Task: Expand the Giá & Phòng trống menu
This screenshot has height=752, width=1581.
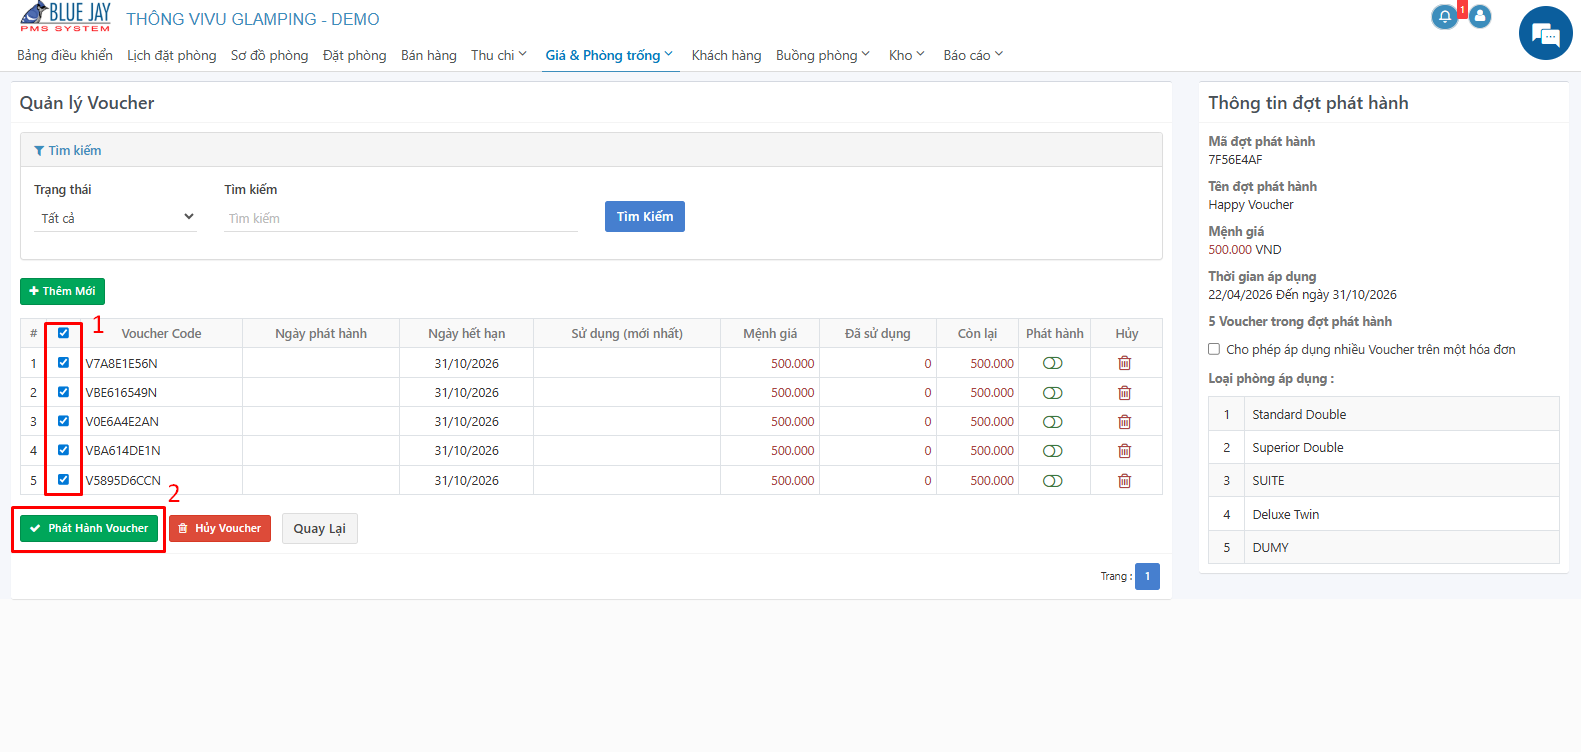Action: coord(609,55)
